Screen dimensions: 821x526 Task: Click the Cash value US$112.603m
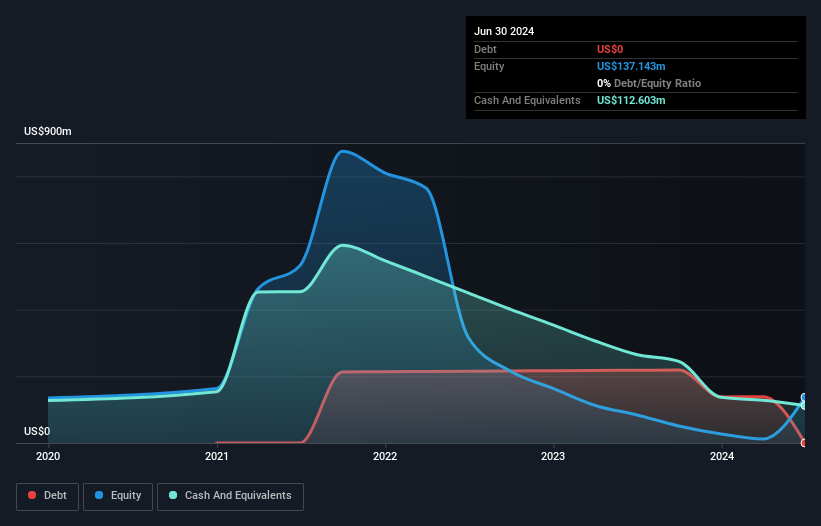point(631,100)
